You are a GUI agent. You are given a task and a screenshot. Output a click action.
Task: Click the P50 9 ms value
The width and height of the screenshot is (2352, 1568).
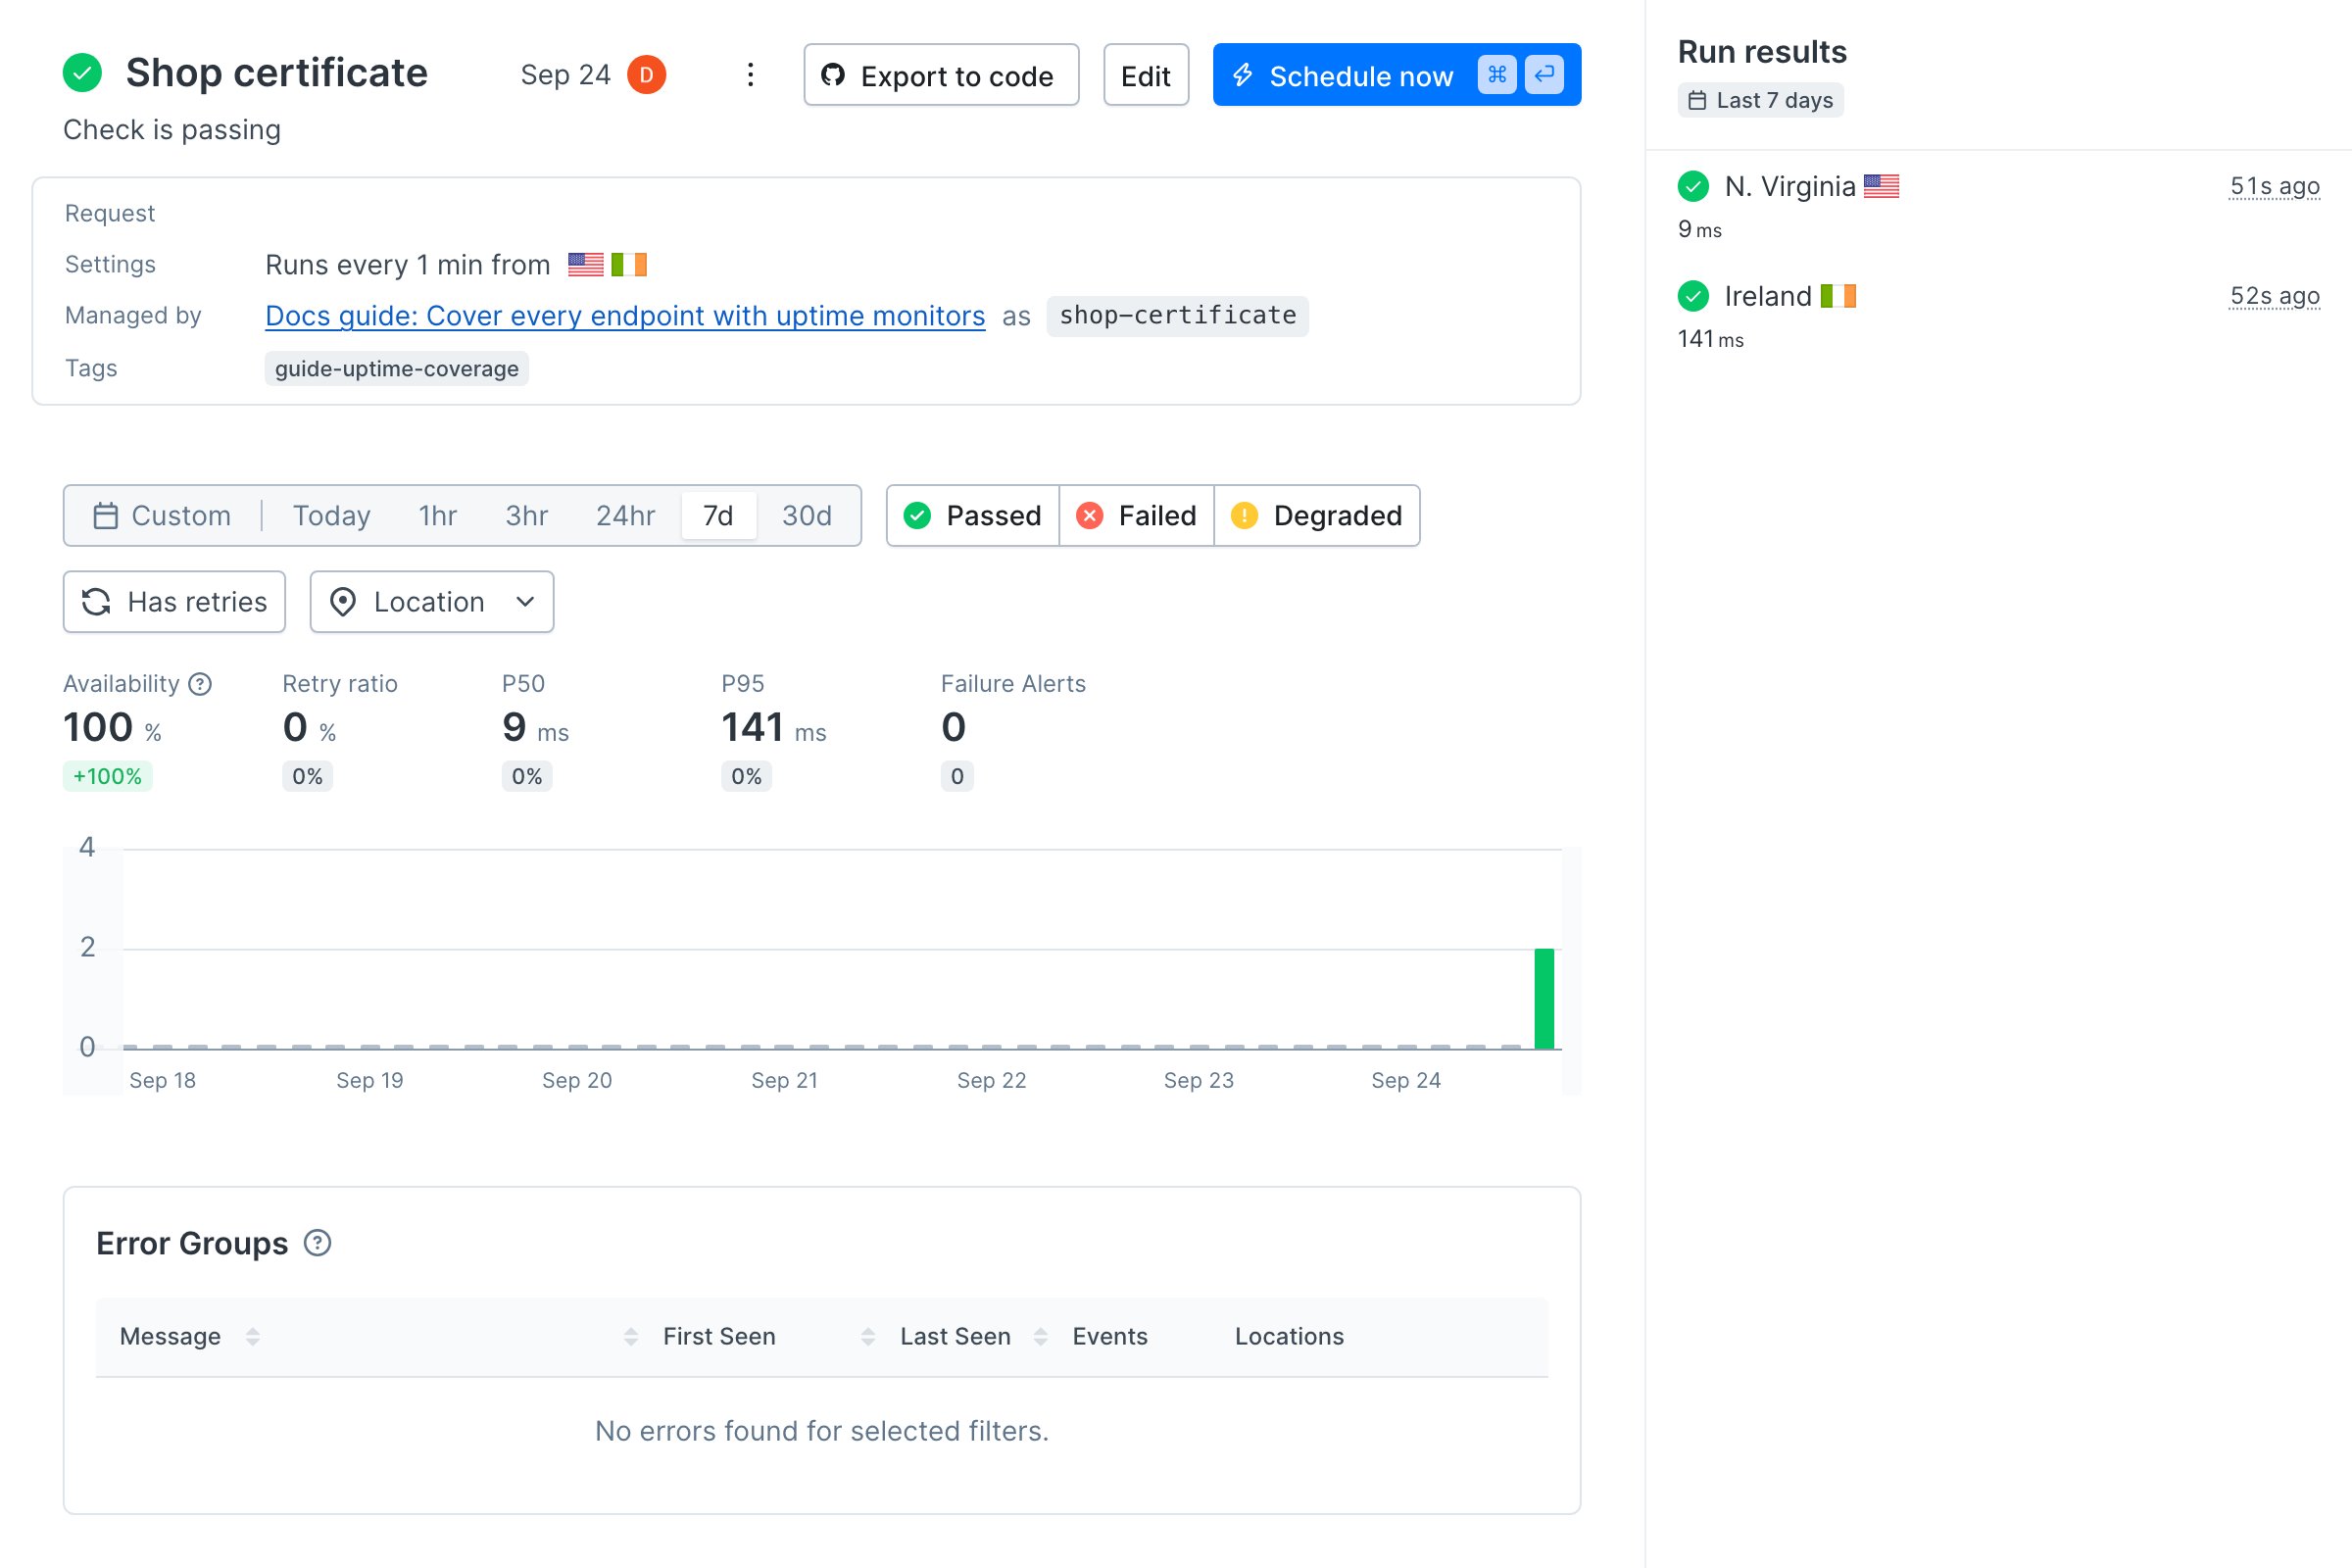point(535,728)
